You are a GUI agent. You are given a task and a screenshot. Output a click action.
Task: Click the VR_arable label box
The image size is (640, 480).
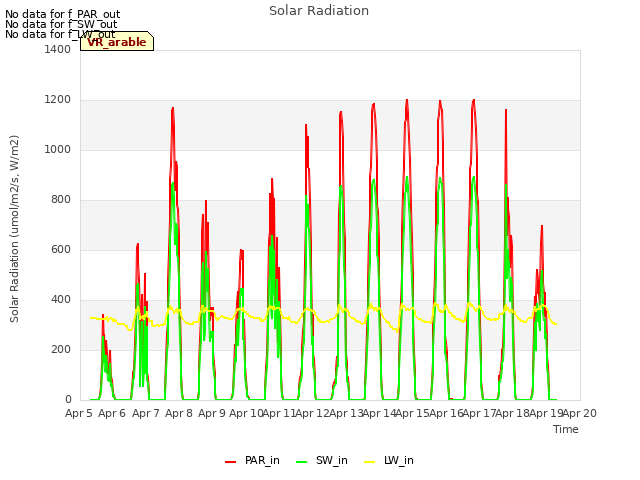117,42
